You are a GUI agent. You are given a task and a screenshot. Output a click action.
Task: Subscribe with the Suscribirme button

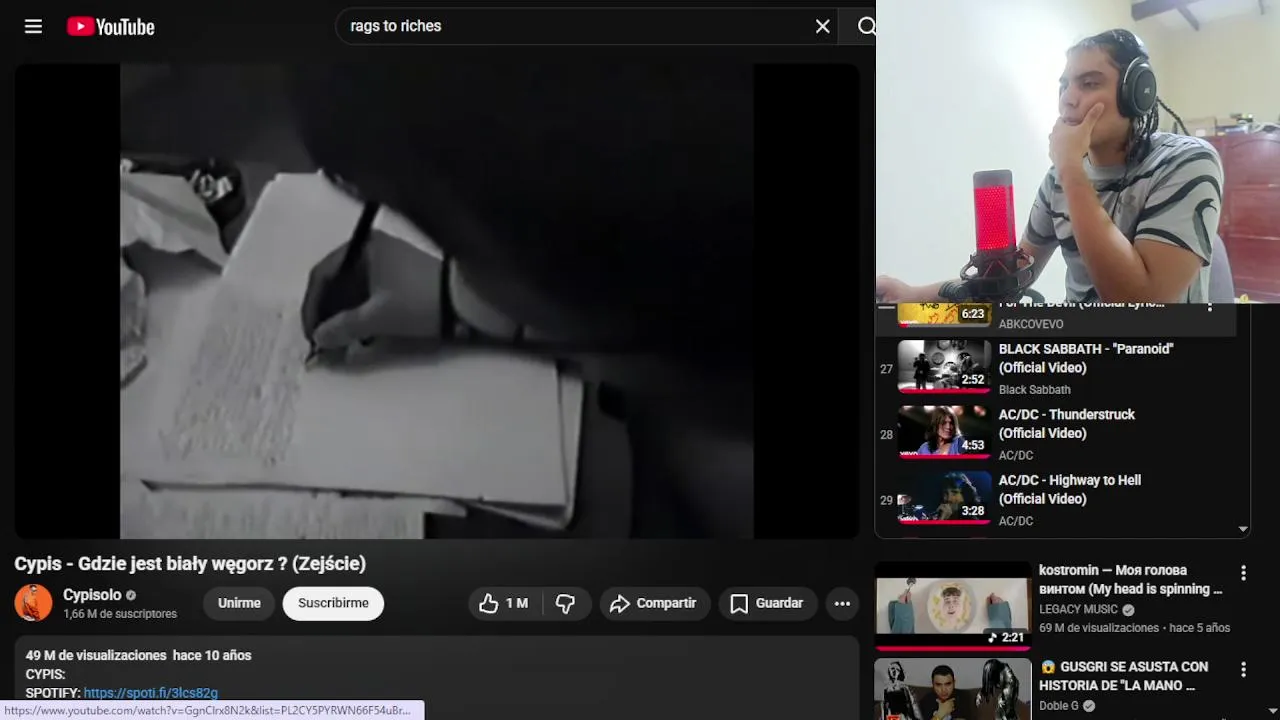[333, 603]
